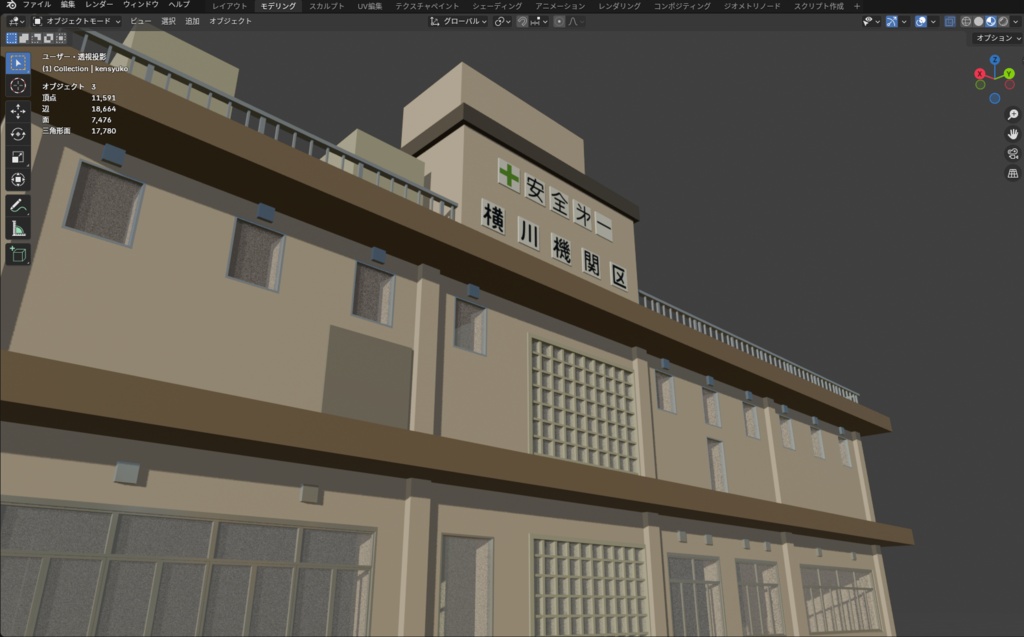Open オプション dropdown

pos(998,39)
